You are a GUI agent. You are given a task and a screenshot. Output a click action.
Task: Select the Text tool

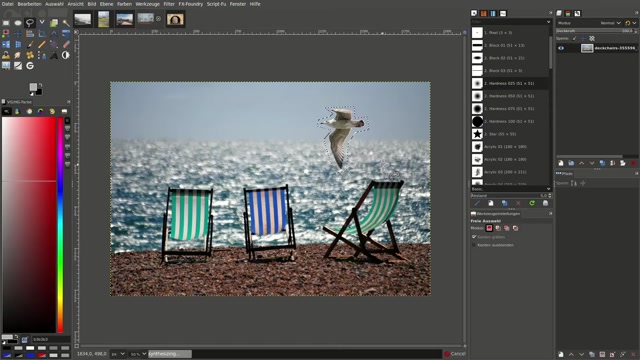(x=54, y=55)
